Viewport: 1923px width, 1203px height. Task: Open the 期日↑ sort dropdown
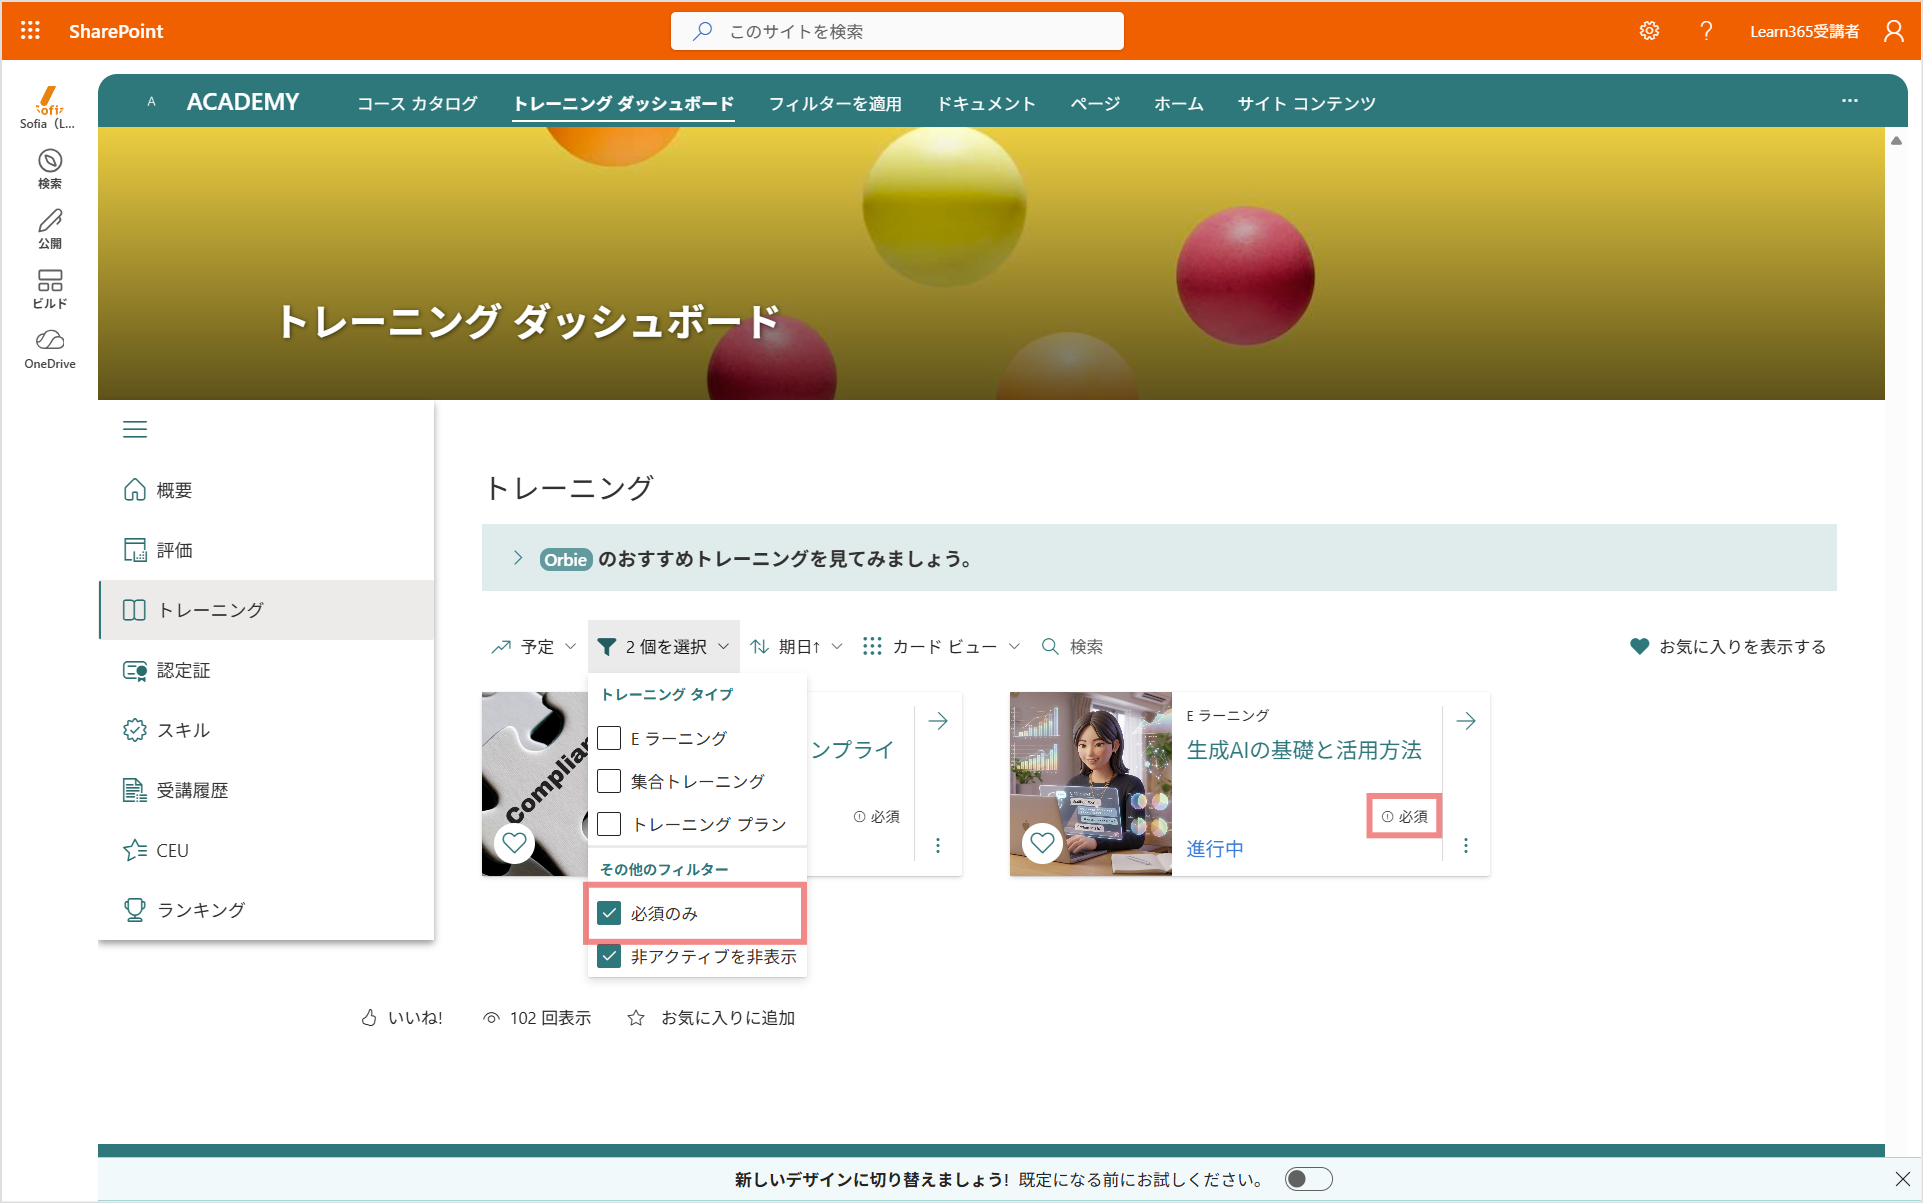797,647
